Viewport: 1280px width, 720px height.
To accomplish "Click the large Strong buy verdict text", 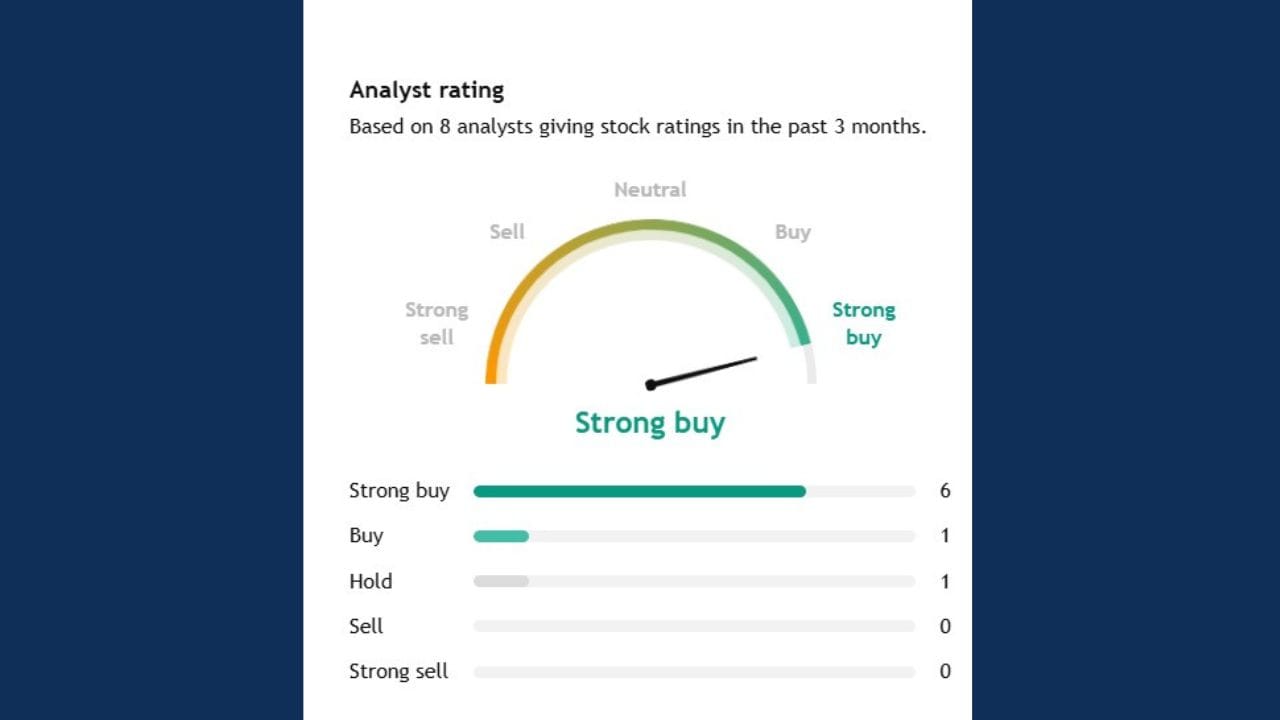I will (x=650, y=422).
